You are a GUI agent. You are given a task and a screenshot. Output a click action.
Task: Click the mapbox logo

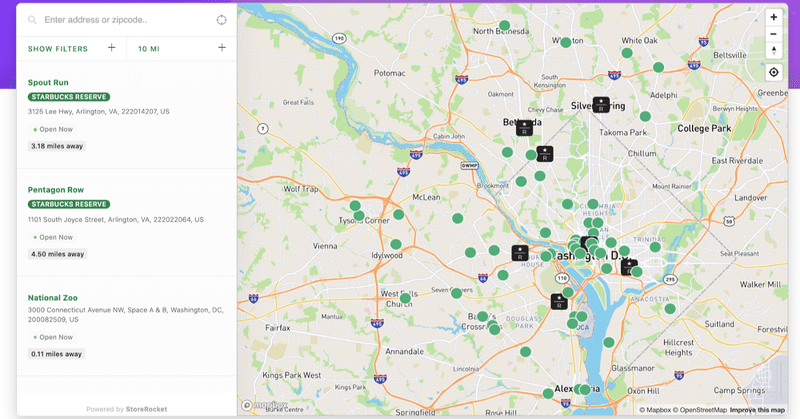point(265,405)
